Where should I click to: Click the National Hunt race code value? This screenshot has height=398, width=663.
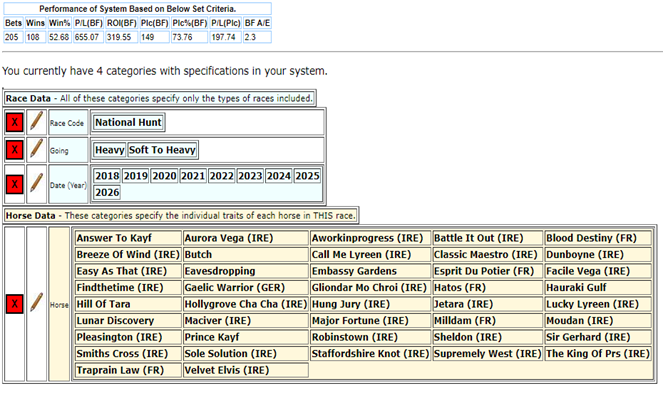point(128,122)
